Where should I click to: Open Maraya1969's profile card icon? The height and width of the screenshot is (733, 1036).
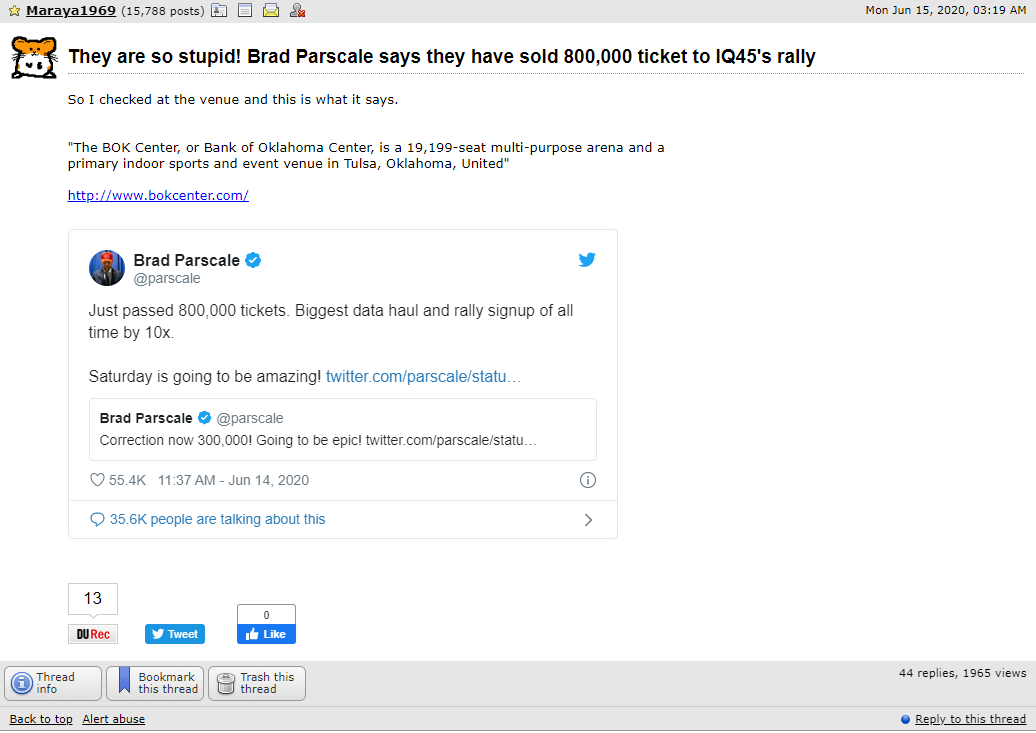click(x=219, y=11)
